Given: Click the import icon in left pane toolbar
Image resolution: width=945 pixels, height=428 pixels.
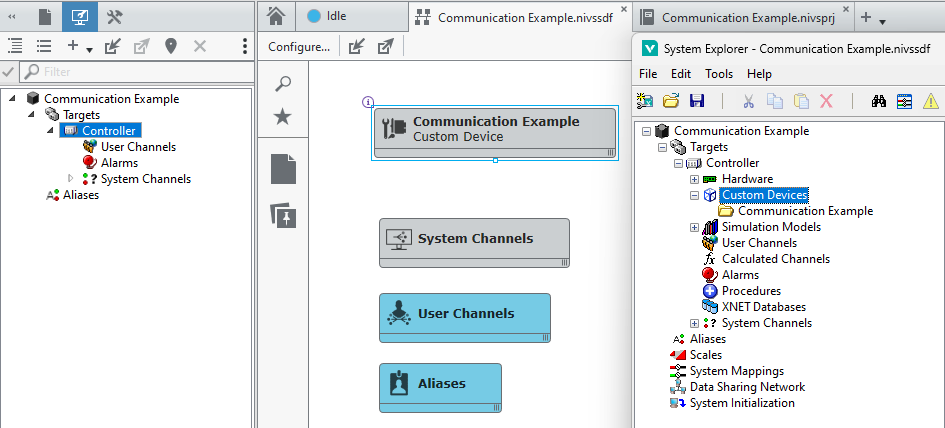Looking at the screenshot, I should click(112, 46).
